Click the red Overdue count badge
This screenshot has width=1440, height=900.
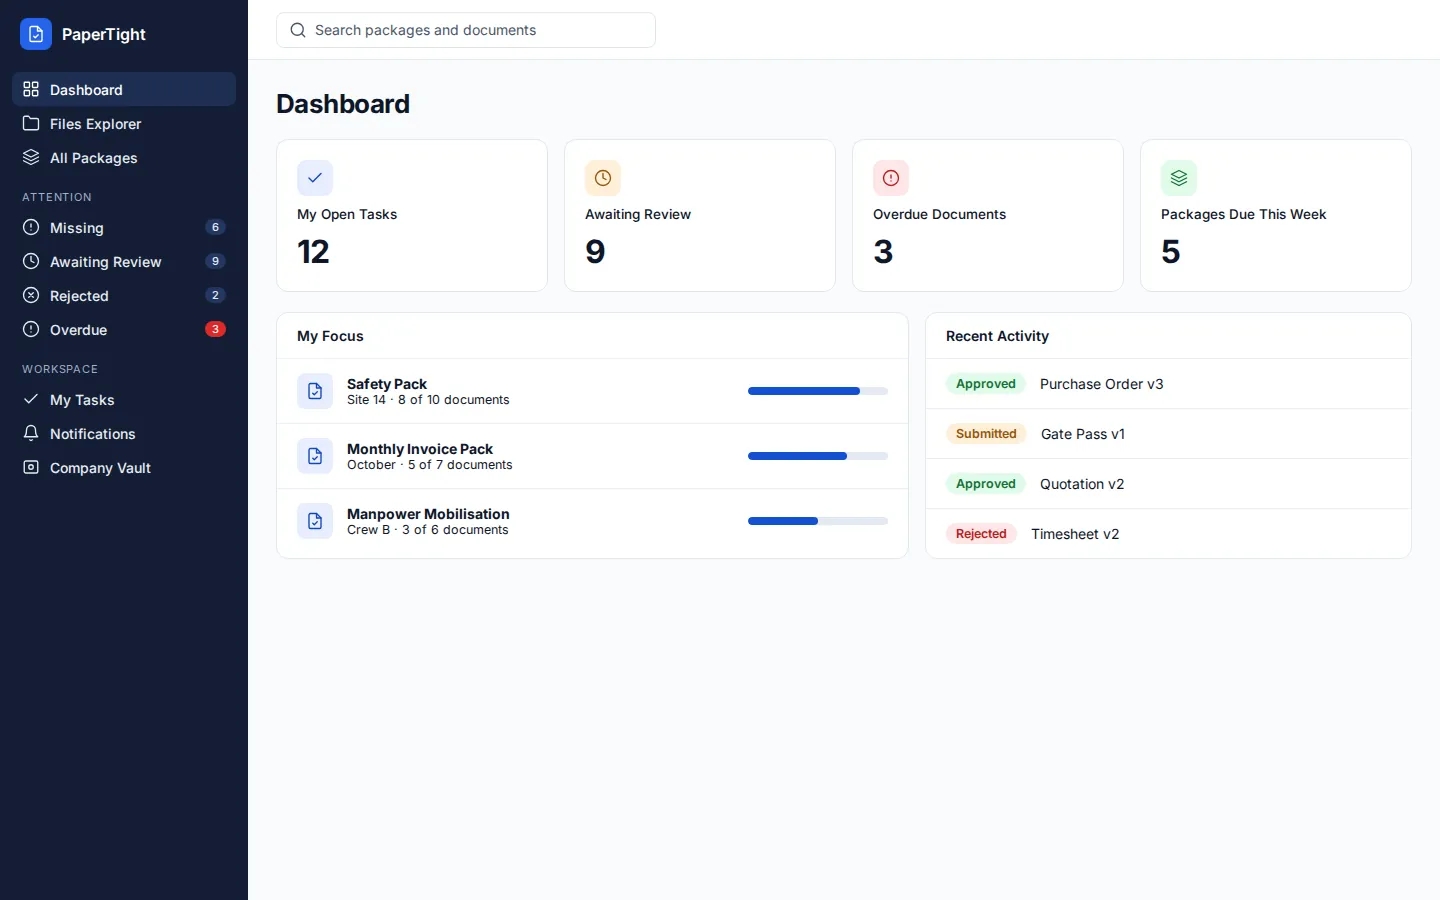pos(215,329)
